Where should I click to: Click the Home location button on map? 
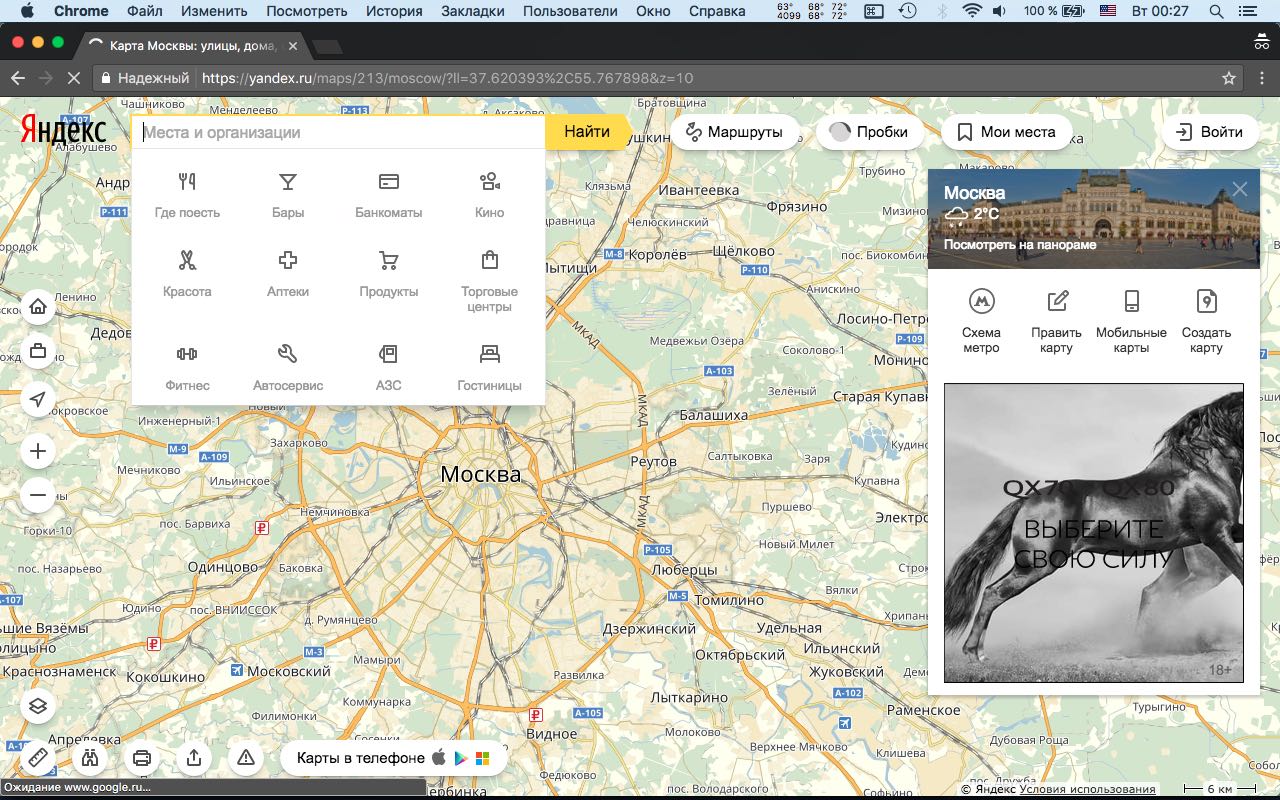(38, 307)
